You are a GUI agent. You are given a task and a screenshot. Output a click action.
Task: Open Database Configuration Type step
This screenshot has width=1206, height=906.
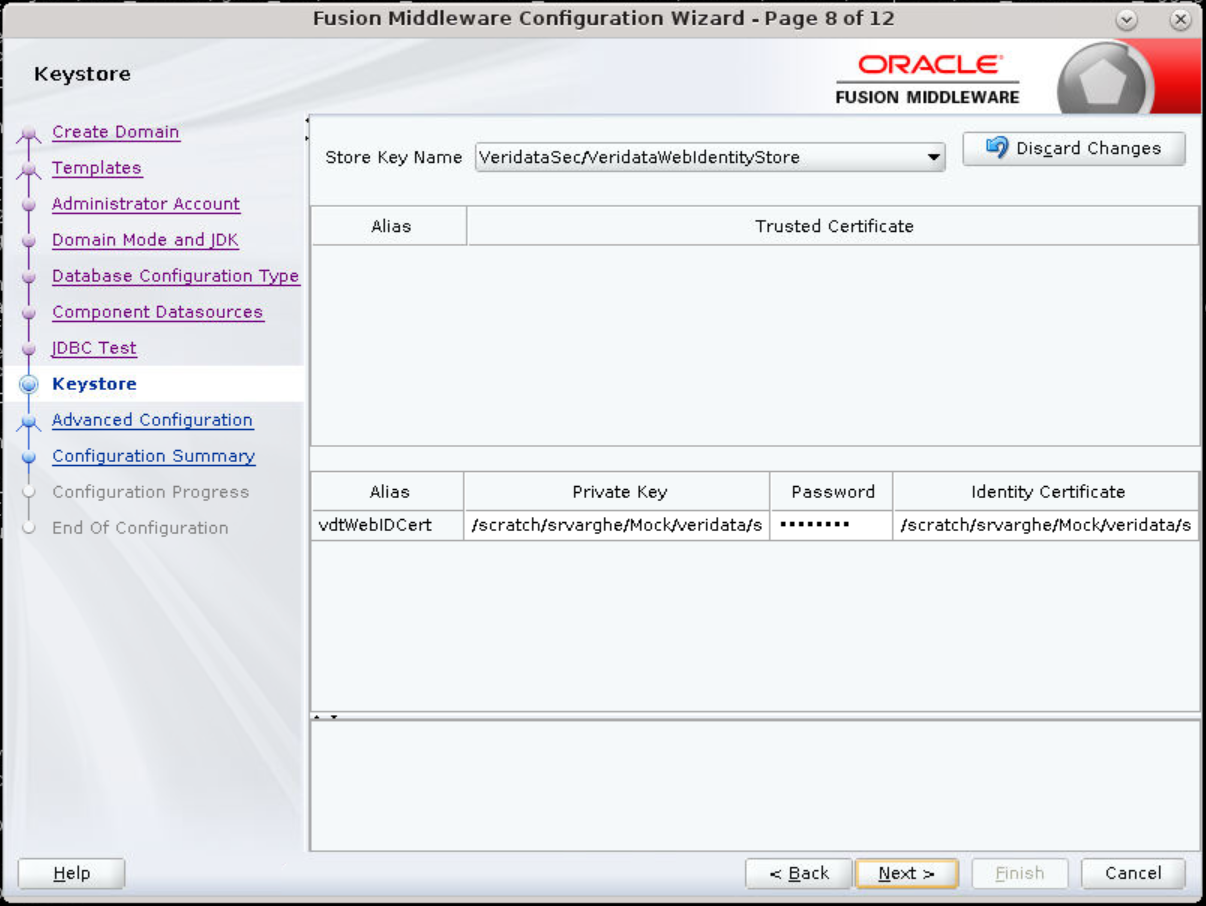pos(175,276)
